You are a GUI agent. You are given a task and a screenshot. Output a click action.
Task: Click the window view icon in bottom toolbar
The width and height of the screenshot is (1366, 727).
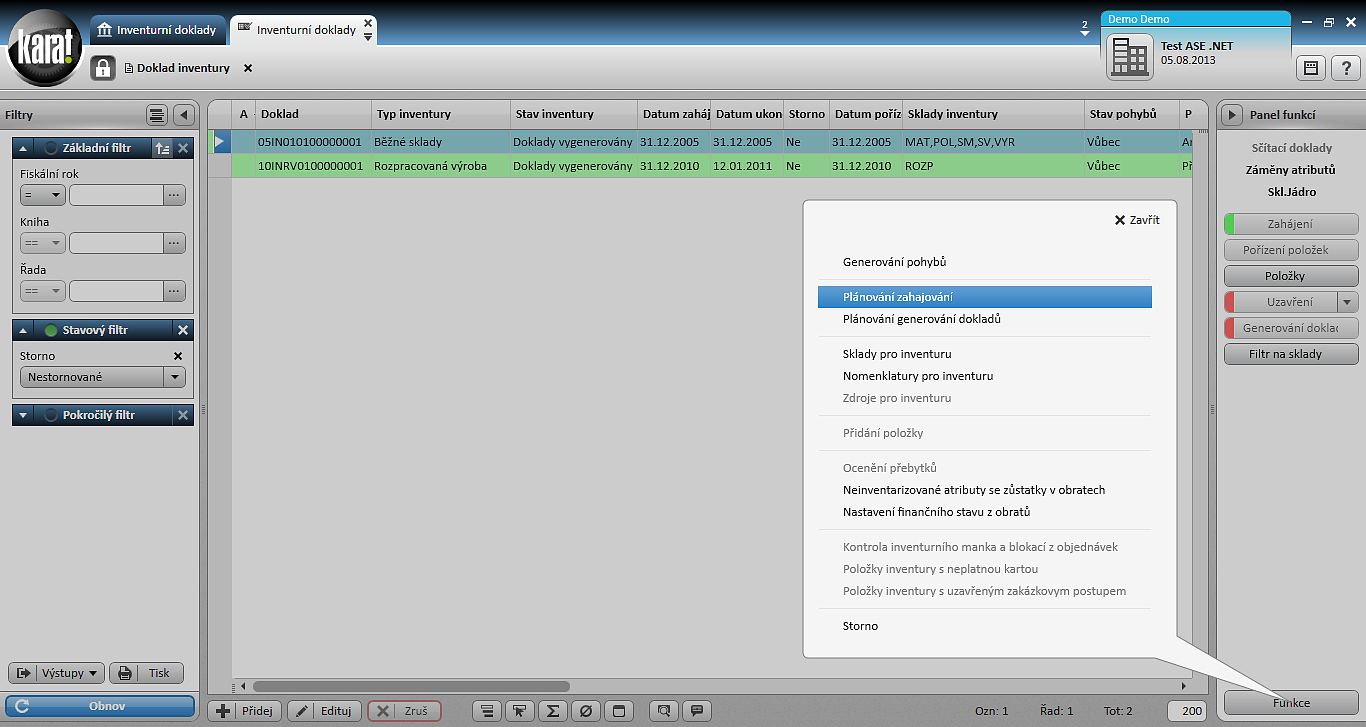click(619, 711)
